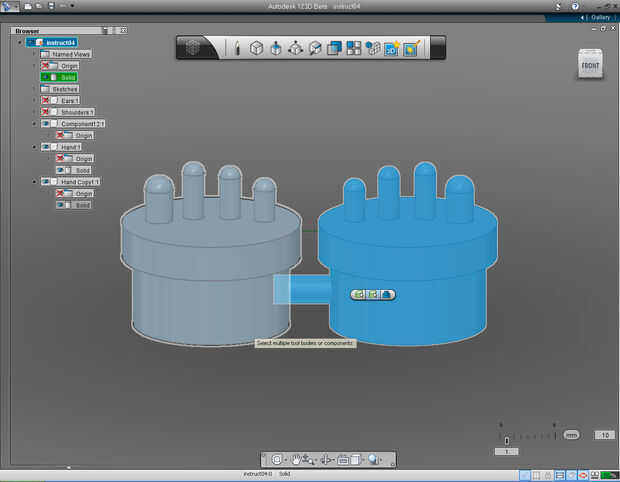Click the red lifesaver icon in status bar
Viewport: 620px width, 482px height.
click(582, 475)
